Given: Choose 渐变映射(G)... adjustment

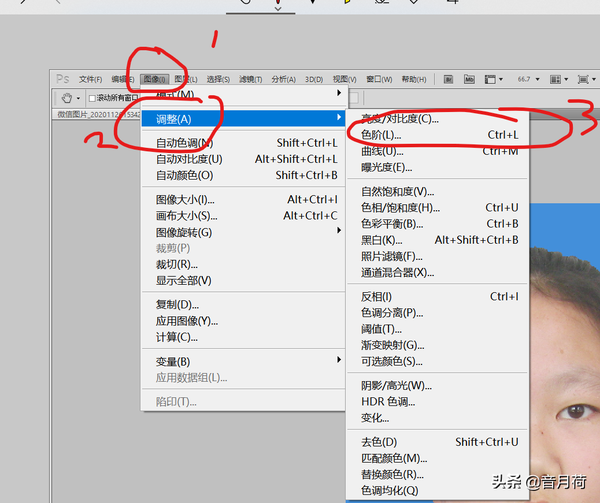Looking at the screenshot, I should 438,345.
